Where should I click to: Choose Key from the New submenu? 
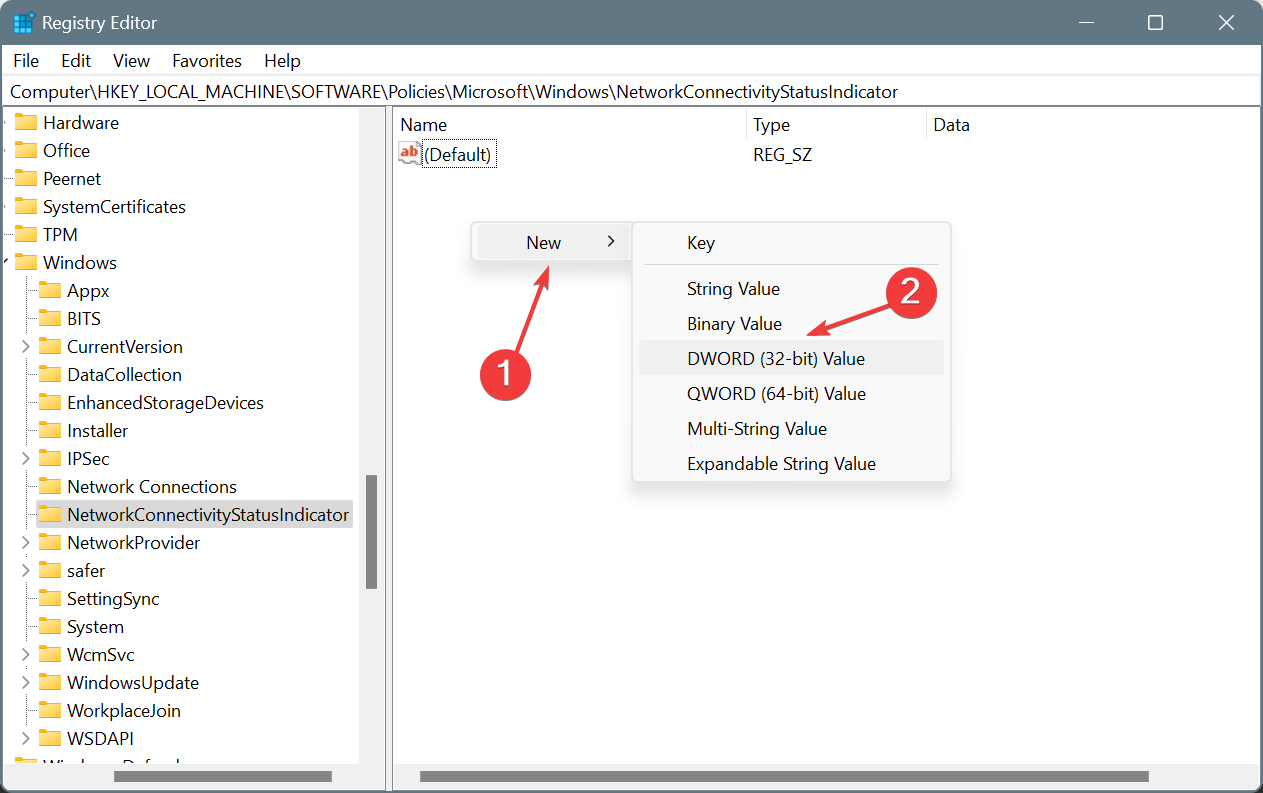[x=791, y=243]
